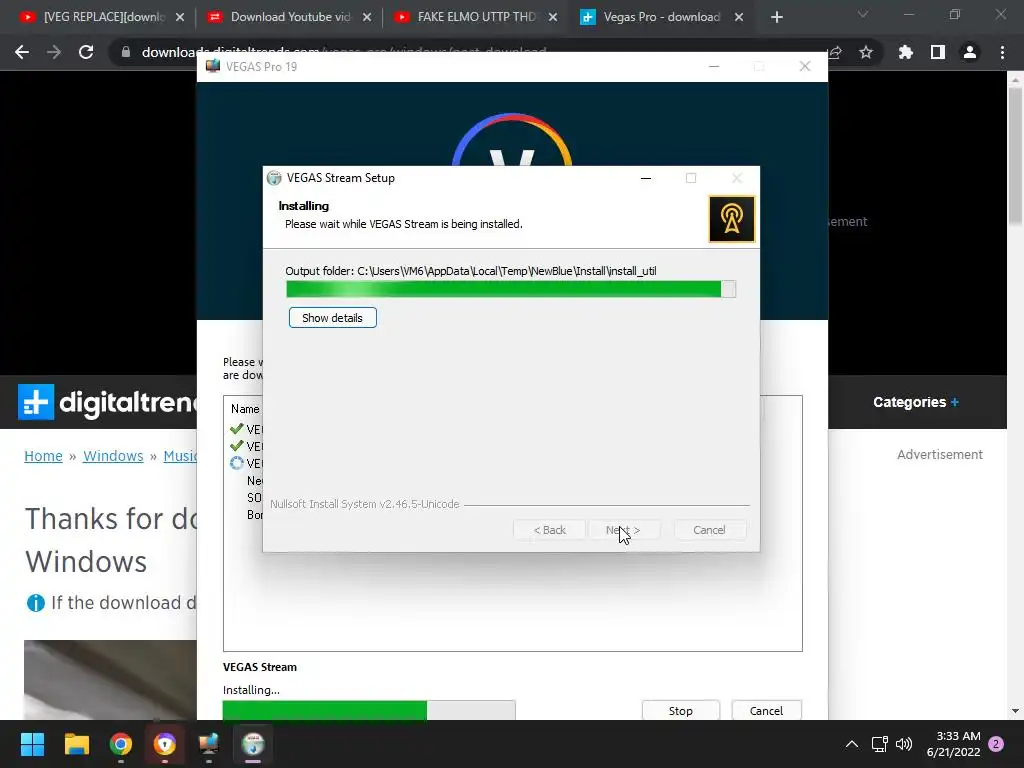Click the network icon in system tray
This screenshot has height=768, width=1024.
coord(880,744)
